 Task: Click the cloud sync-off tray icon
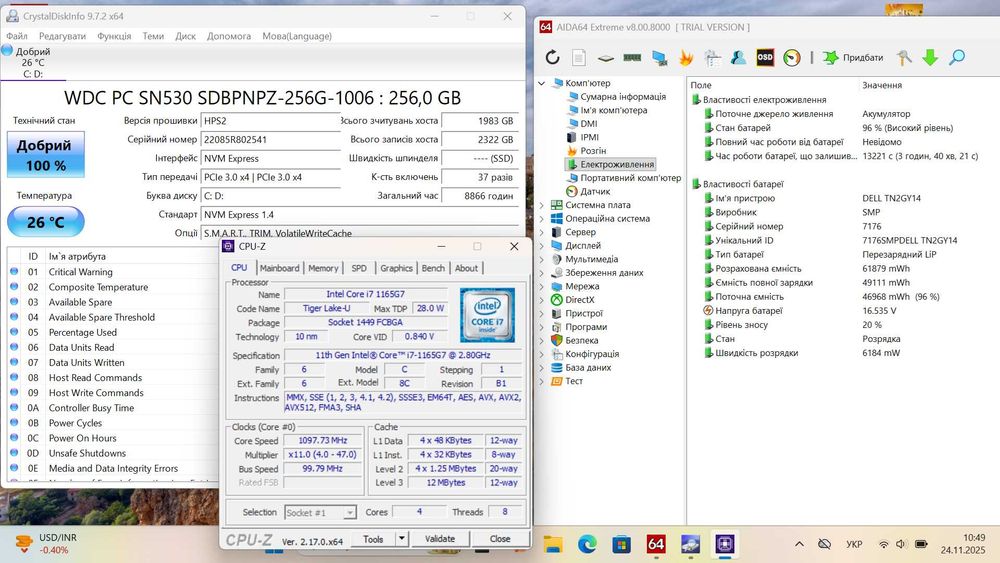tap(825, 544)
